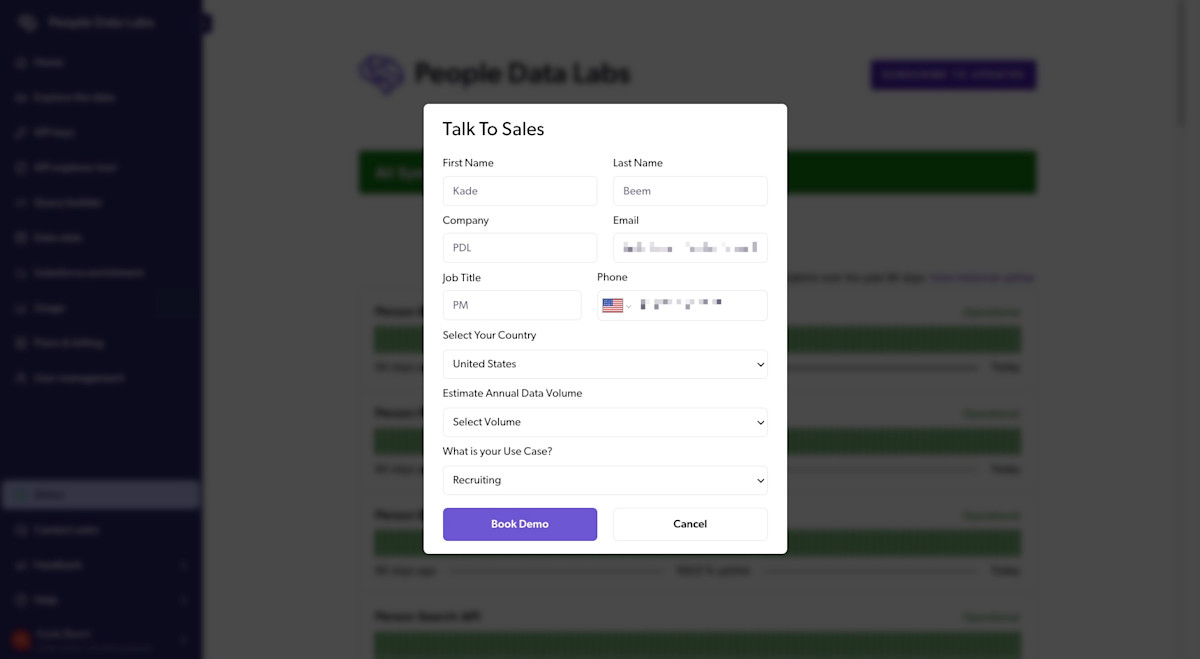Open the Use Case dropdown showing Recruiting
Image resolution: width=1200 pixels, height=659 pixels.
(x=604, y=480)
